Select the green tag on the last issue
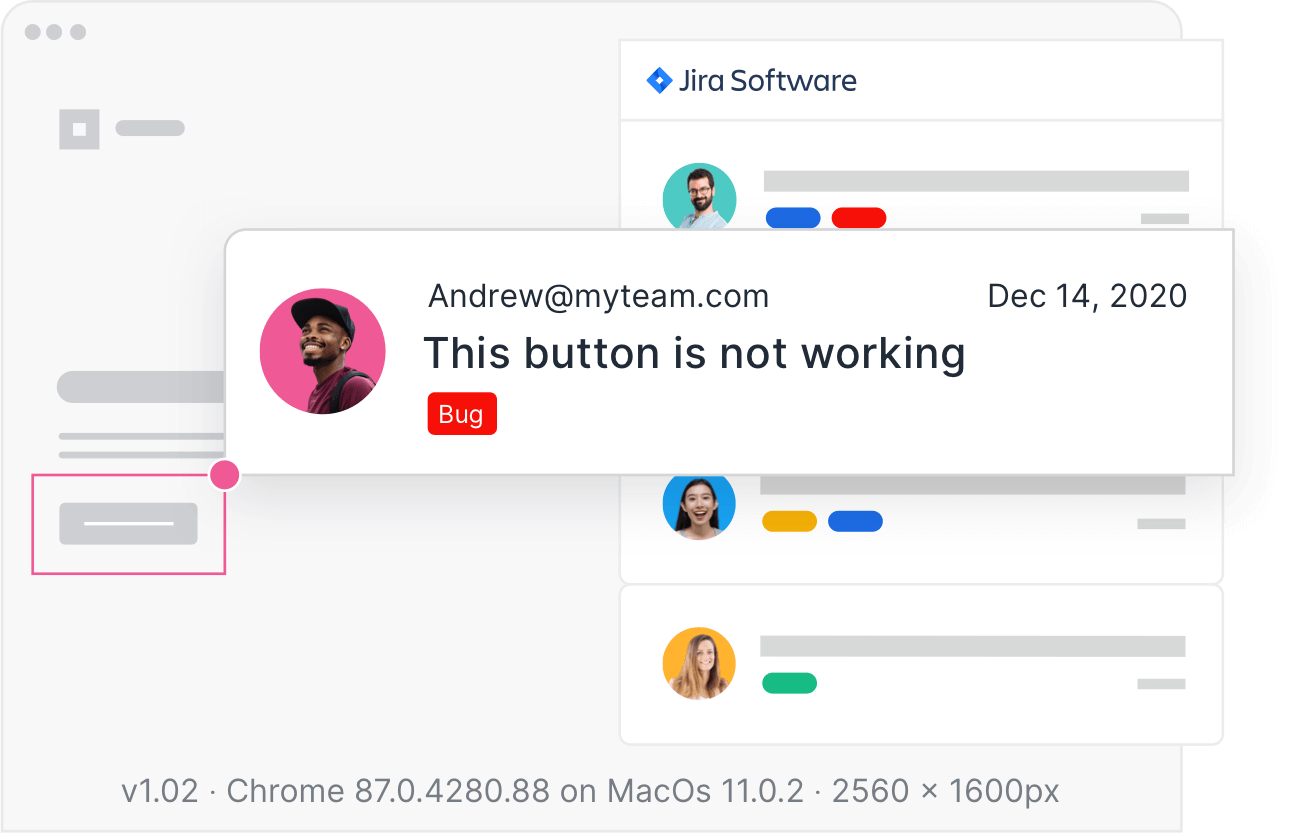Image resolution: width=1290 pixels, height=834 pixels. pos(789,683)
